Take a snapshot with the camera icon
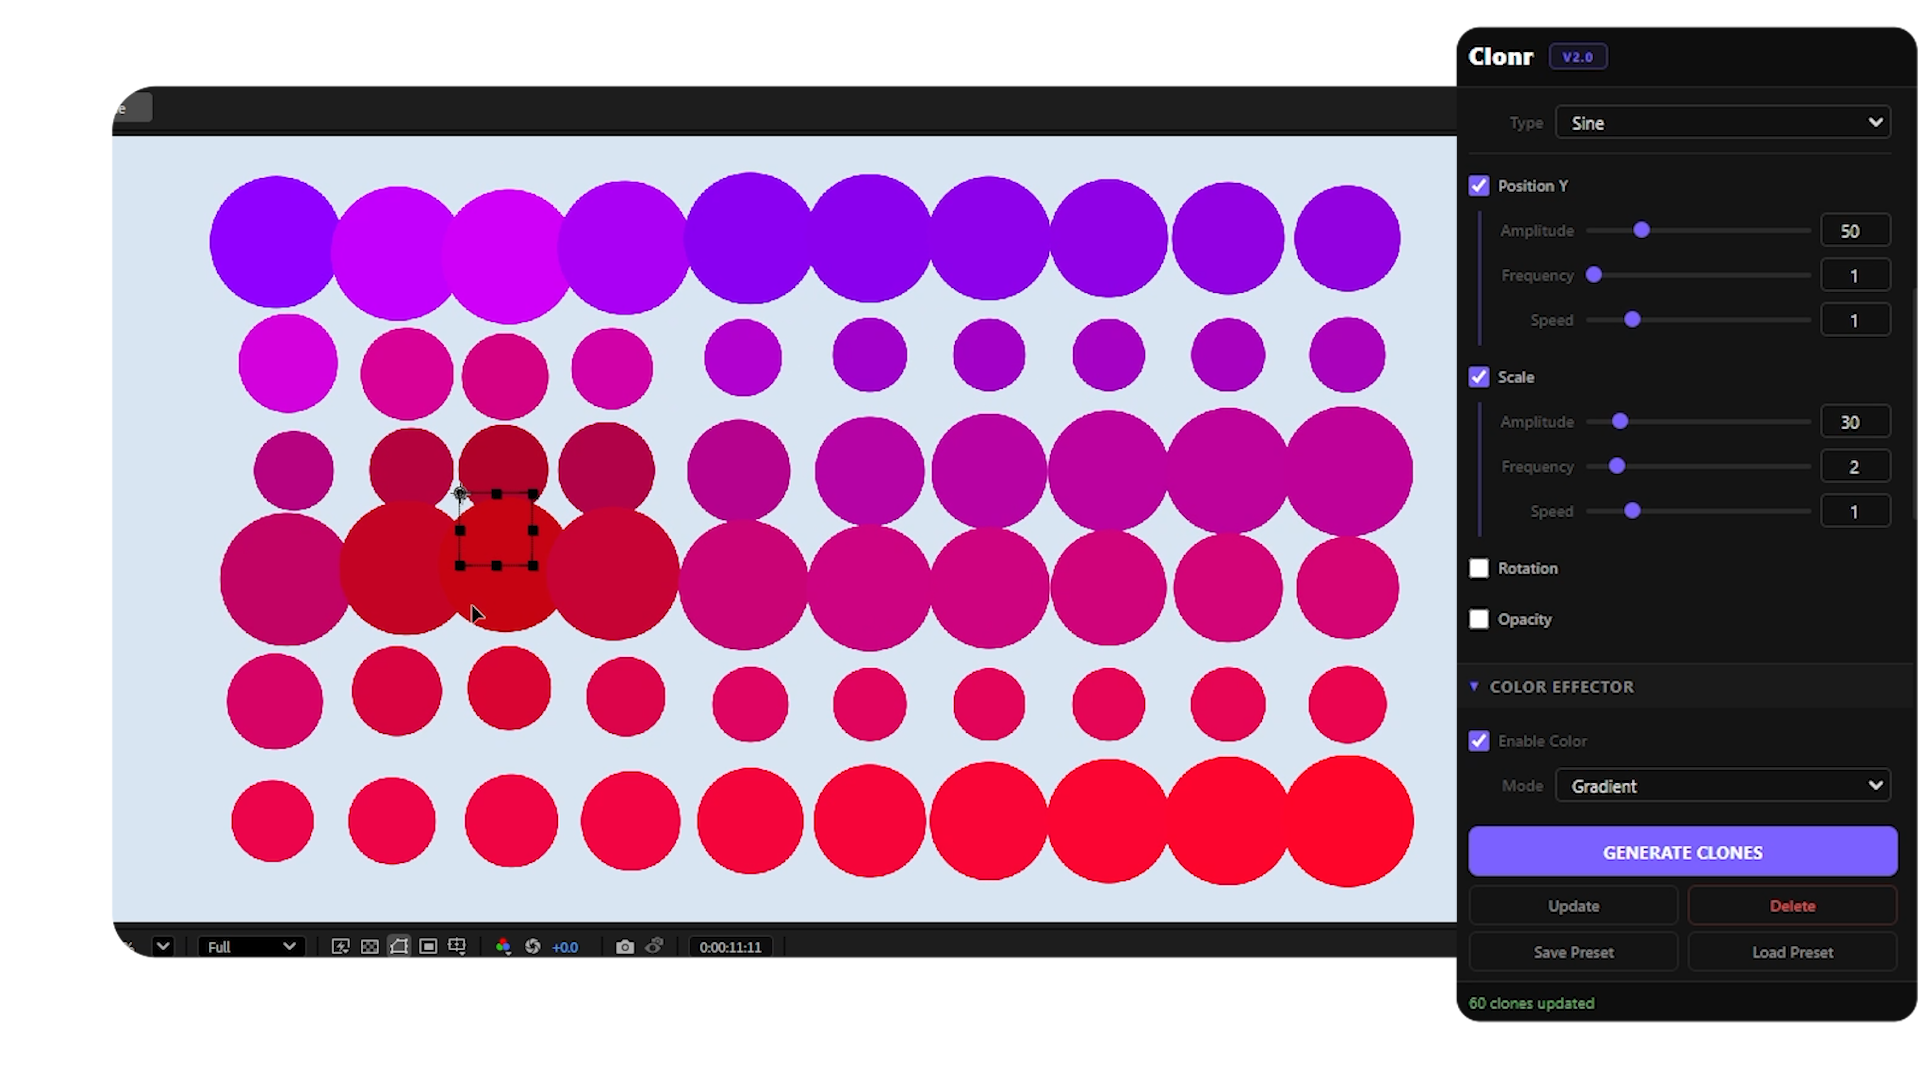Image resolution: width=1920 pixels, height=1080 pixels. [625, 946]
